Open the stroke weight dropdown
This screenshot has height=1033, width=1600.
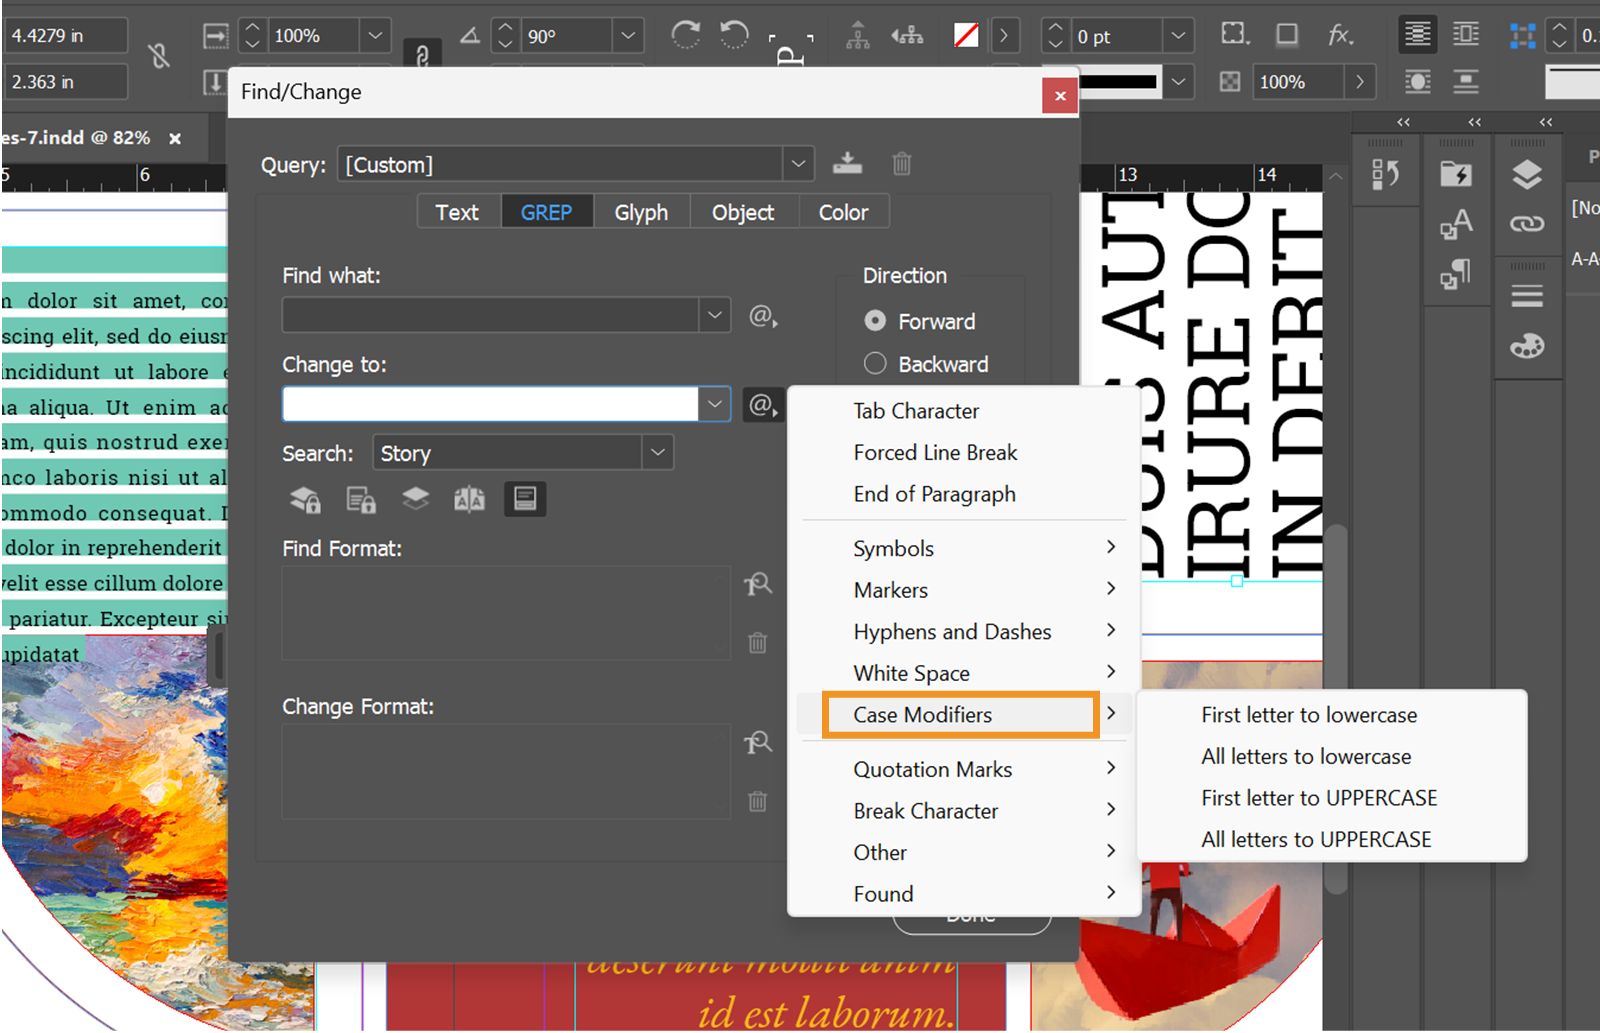[x=1179, y=35]
